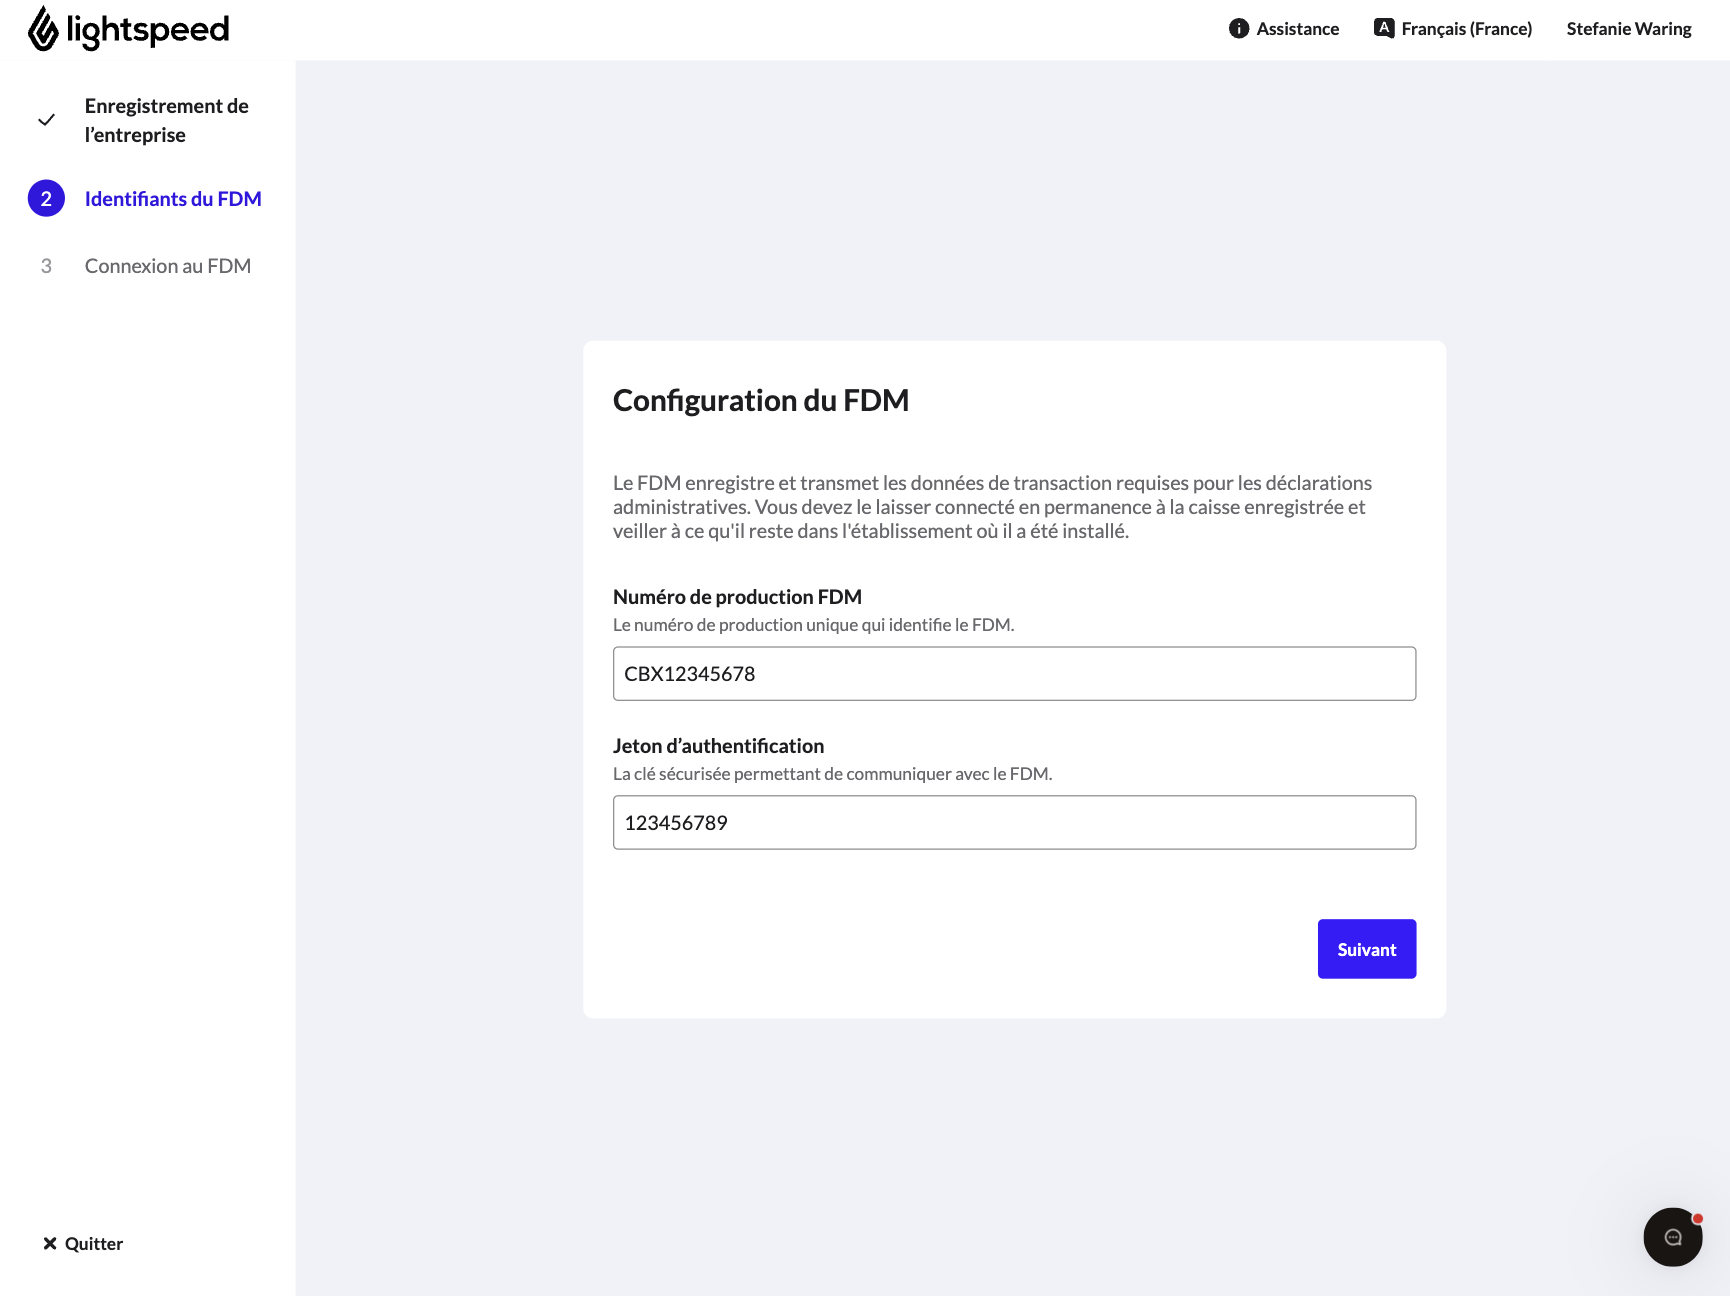The width and height of the screenshot is (1730, 1296).
Task: Click the Configuration du FDM heading
Action: (x=761, y=400)
